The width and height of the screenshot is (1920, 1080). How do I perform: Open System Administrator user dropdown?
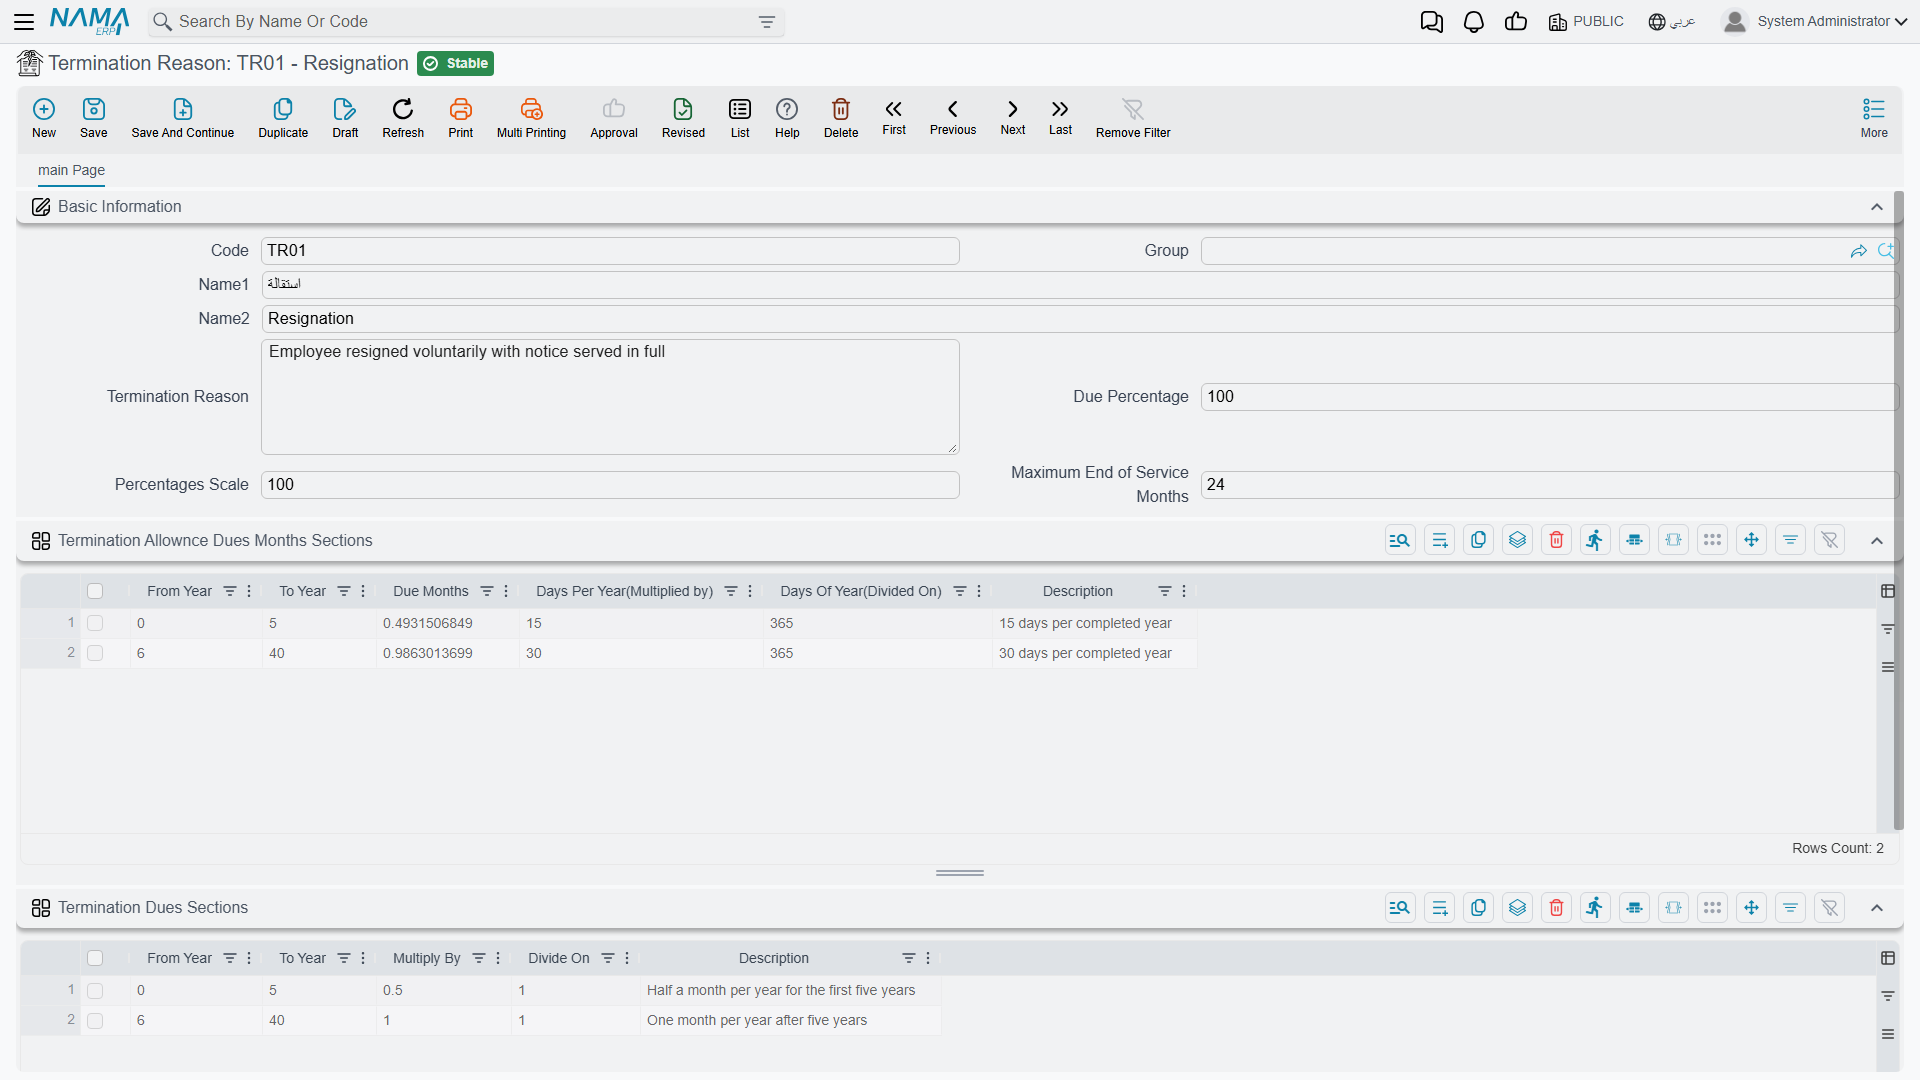click(x=1815, y=22)
